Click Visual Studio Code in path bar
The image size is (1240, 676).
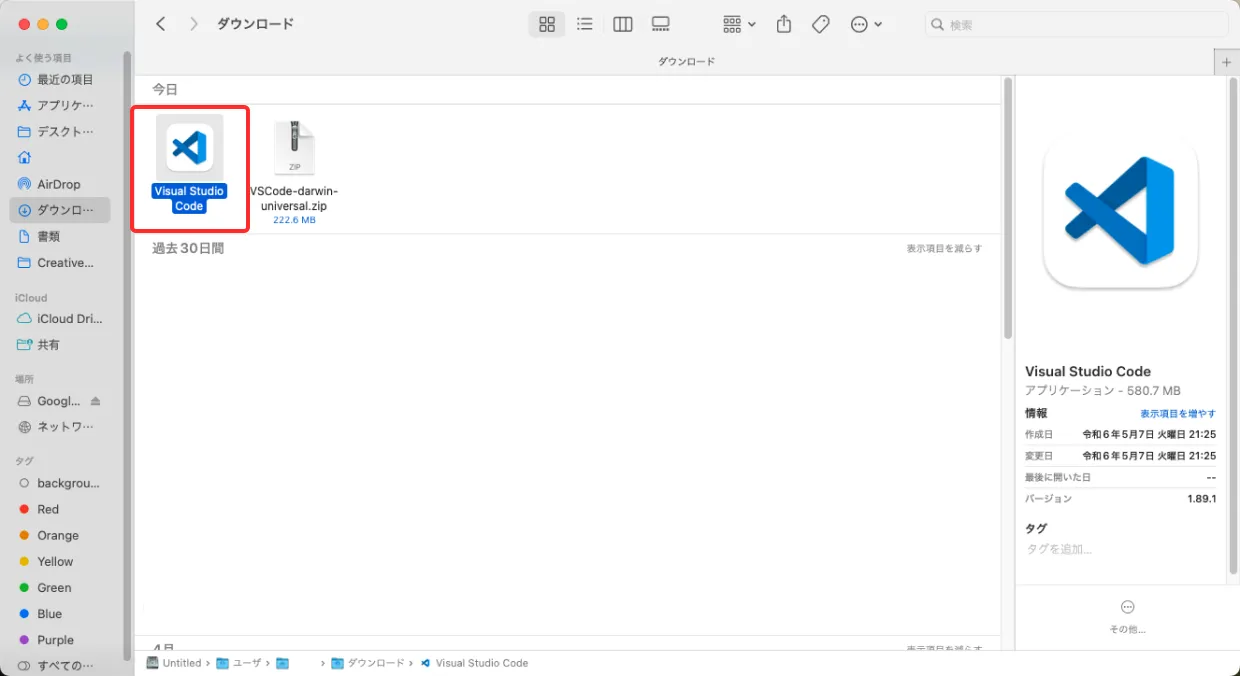[474, 663]
